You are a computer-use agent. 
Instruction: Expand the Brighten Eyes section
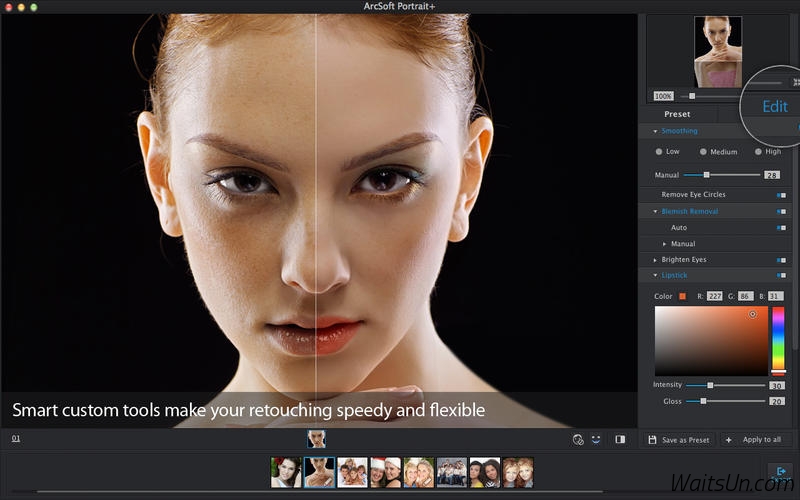(655, 260)
